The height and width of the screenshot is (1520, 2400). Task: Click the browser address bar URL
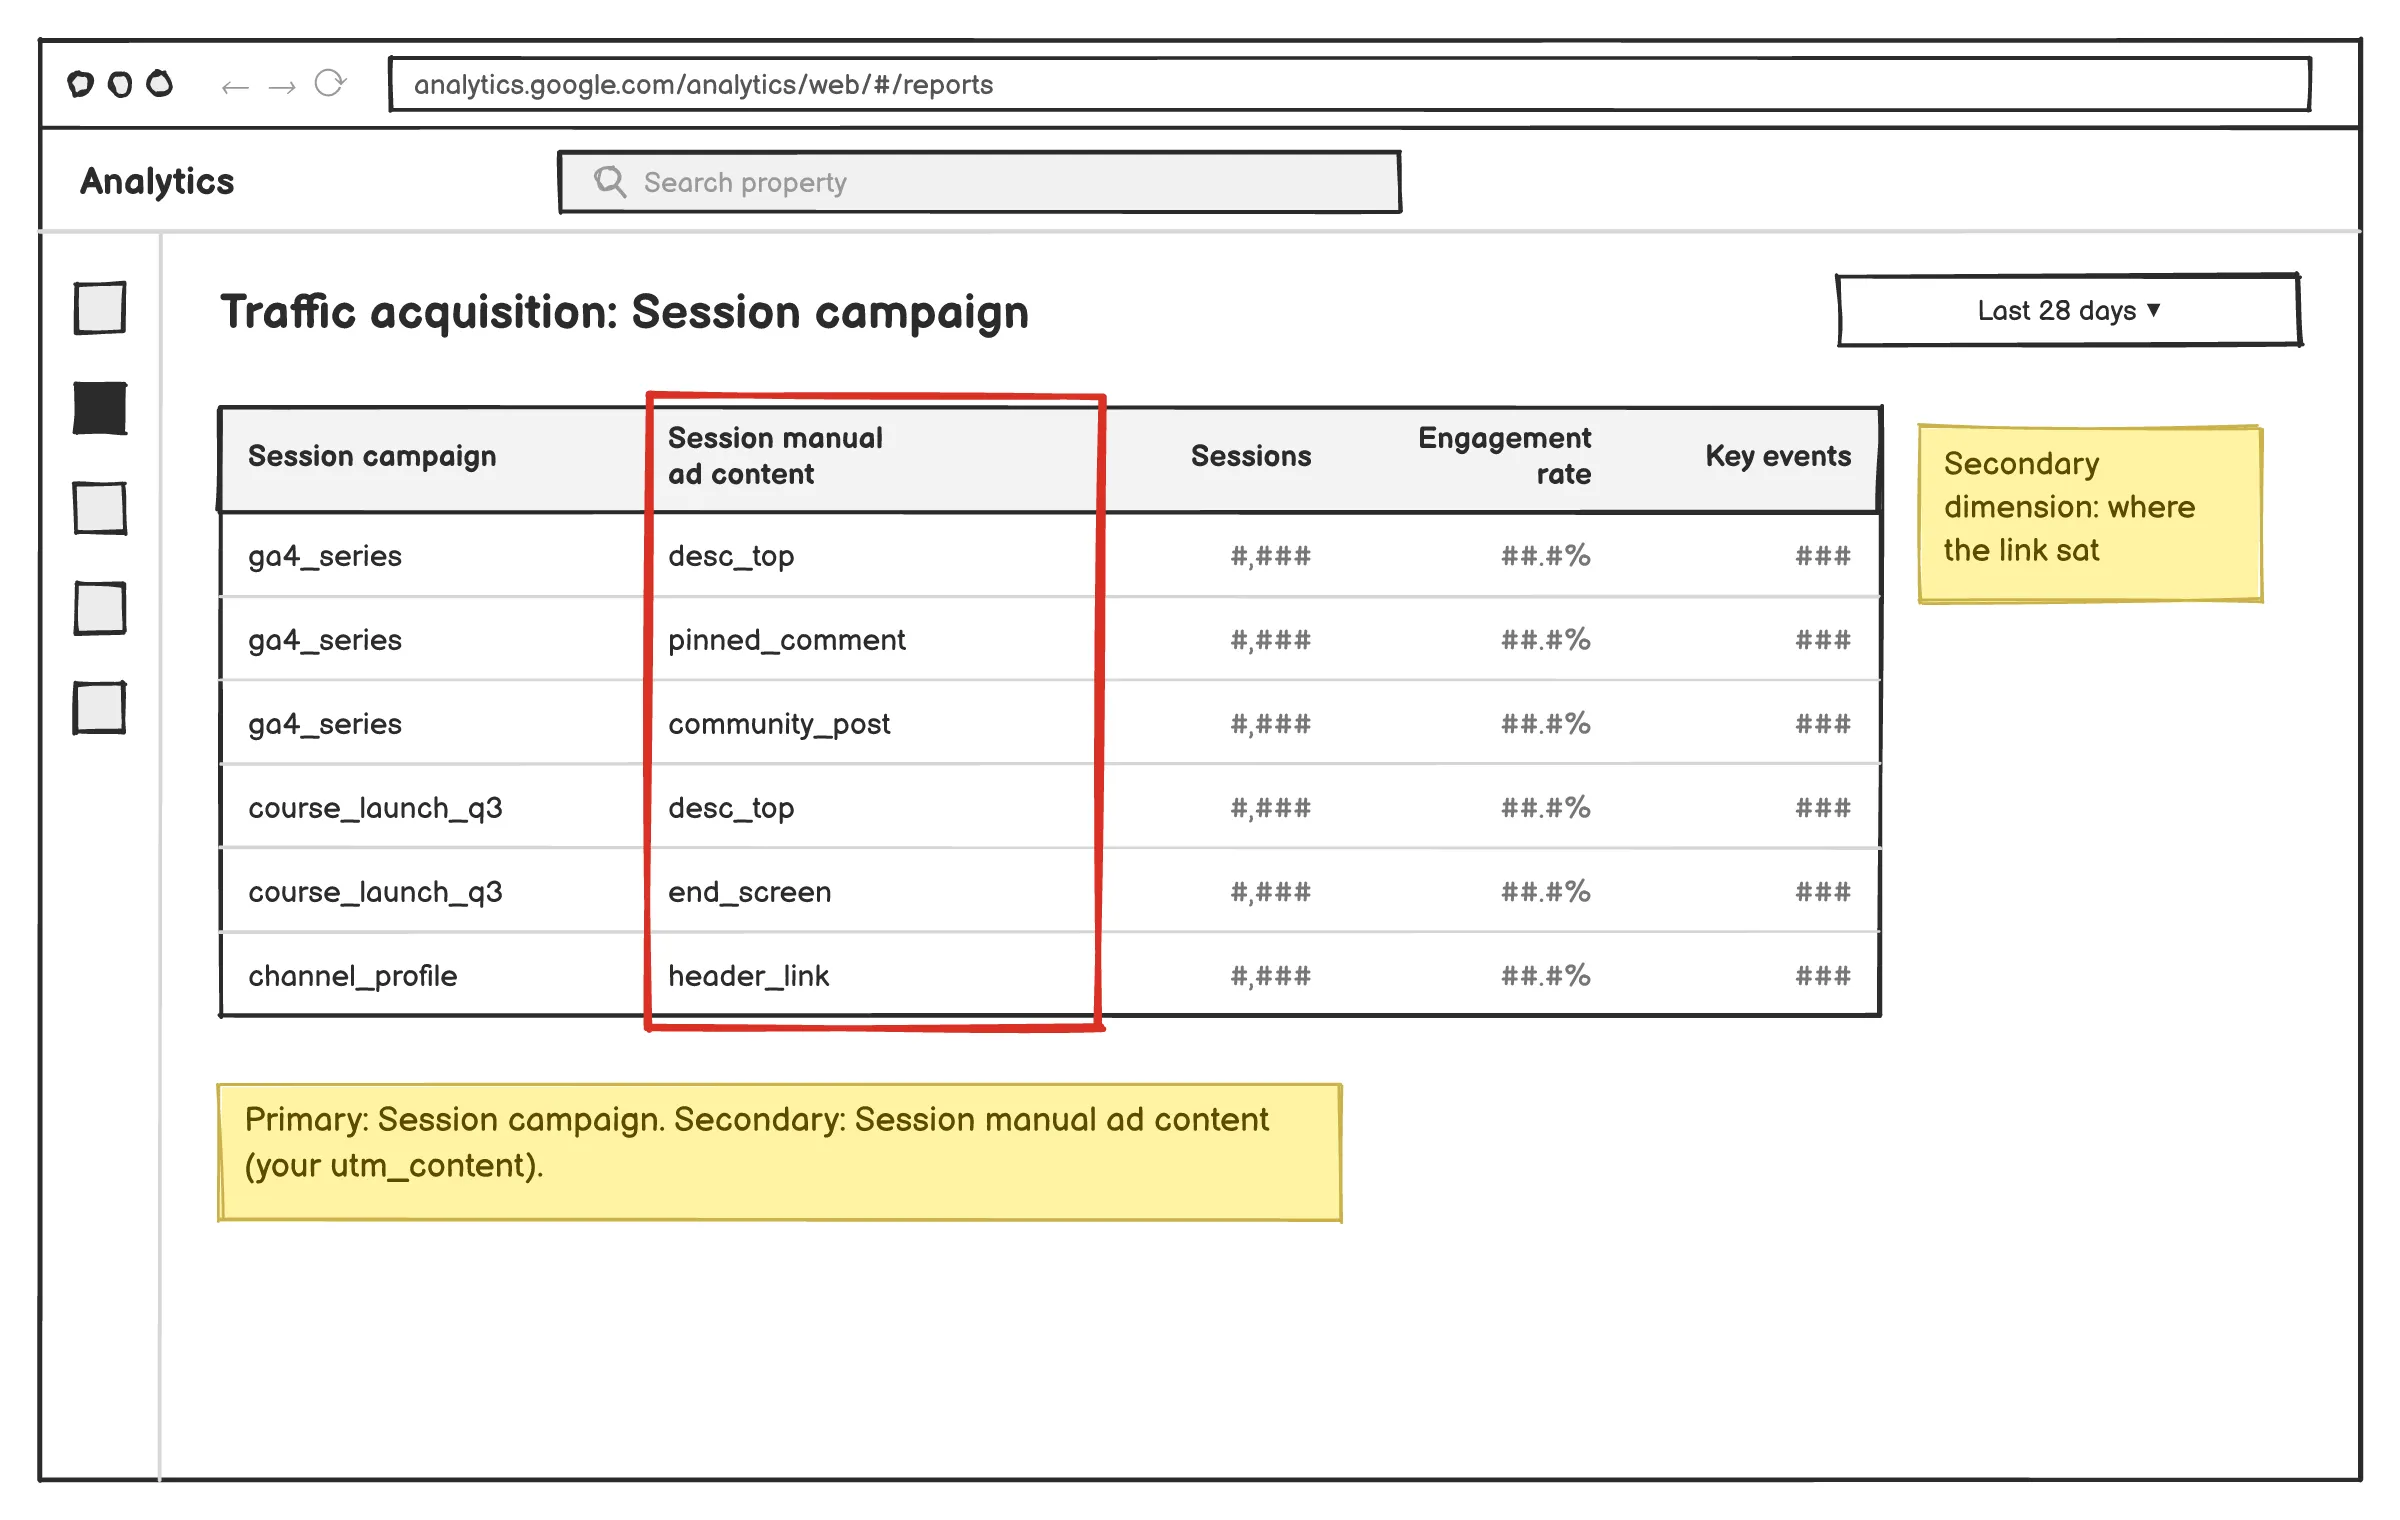coord(1350,84)
